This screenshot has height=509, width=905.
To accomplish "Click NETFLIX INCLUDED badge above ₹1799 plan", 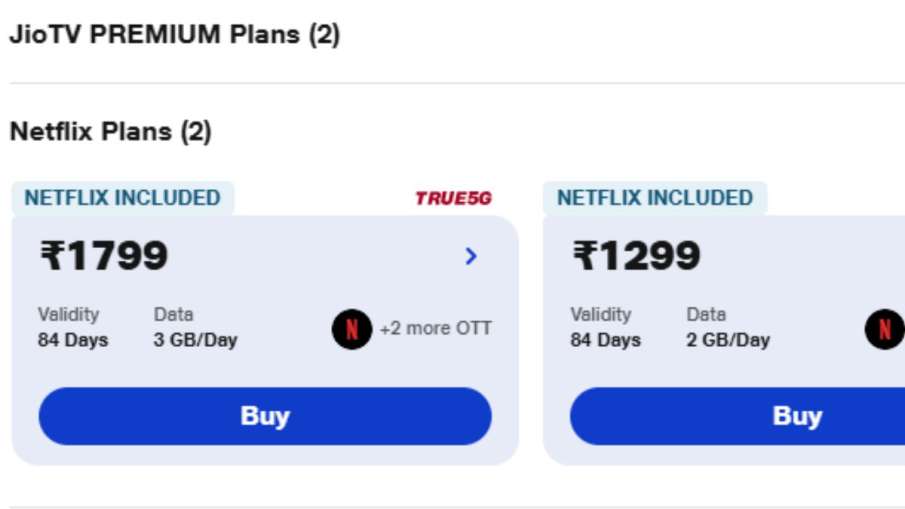I will point(122,198).
